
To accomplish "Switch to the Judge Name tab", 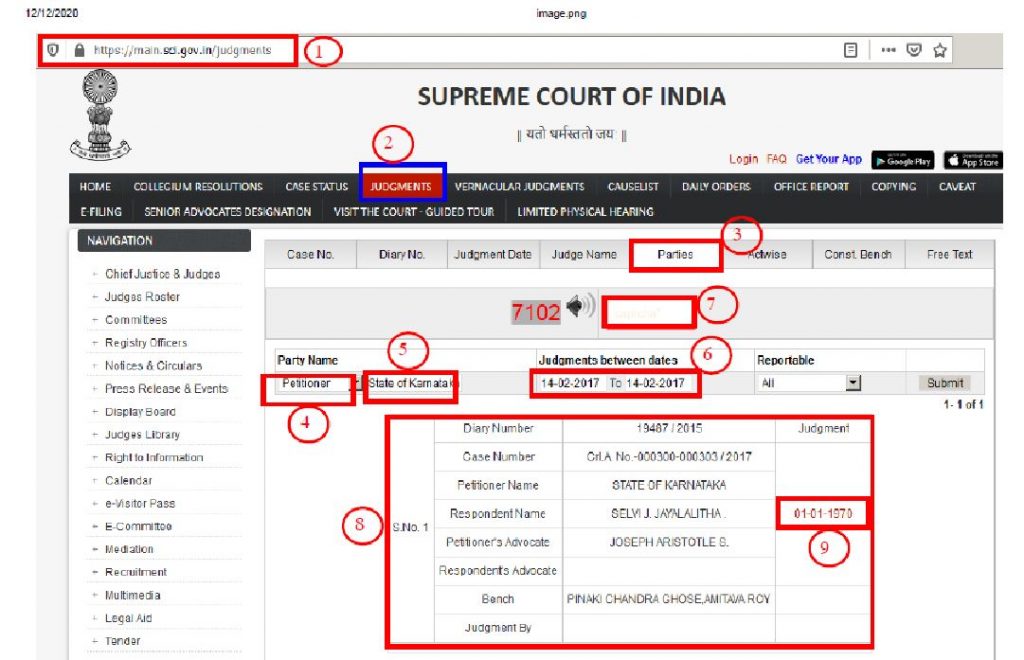I will pyautogui.click(x=584, y=255).
